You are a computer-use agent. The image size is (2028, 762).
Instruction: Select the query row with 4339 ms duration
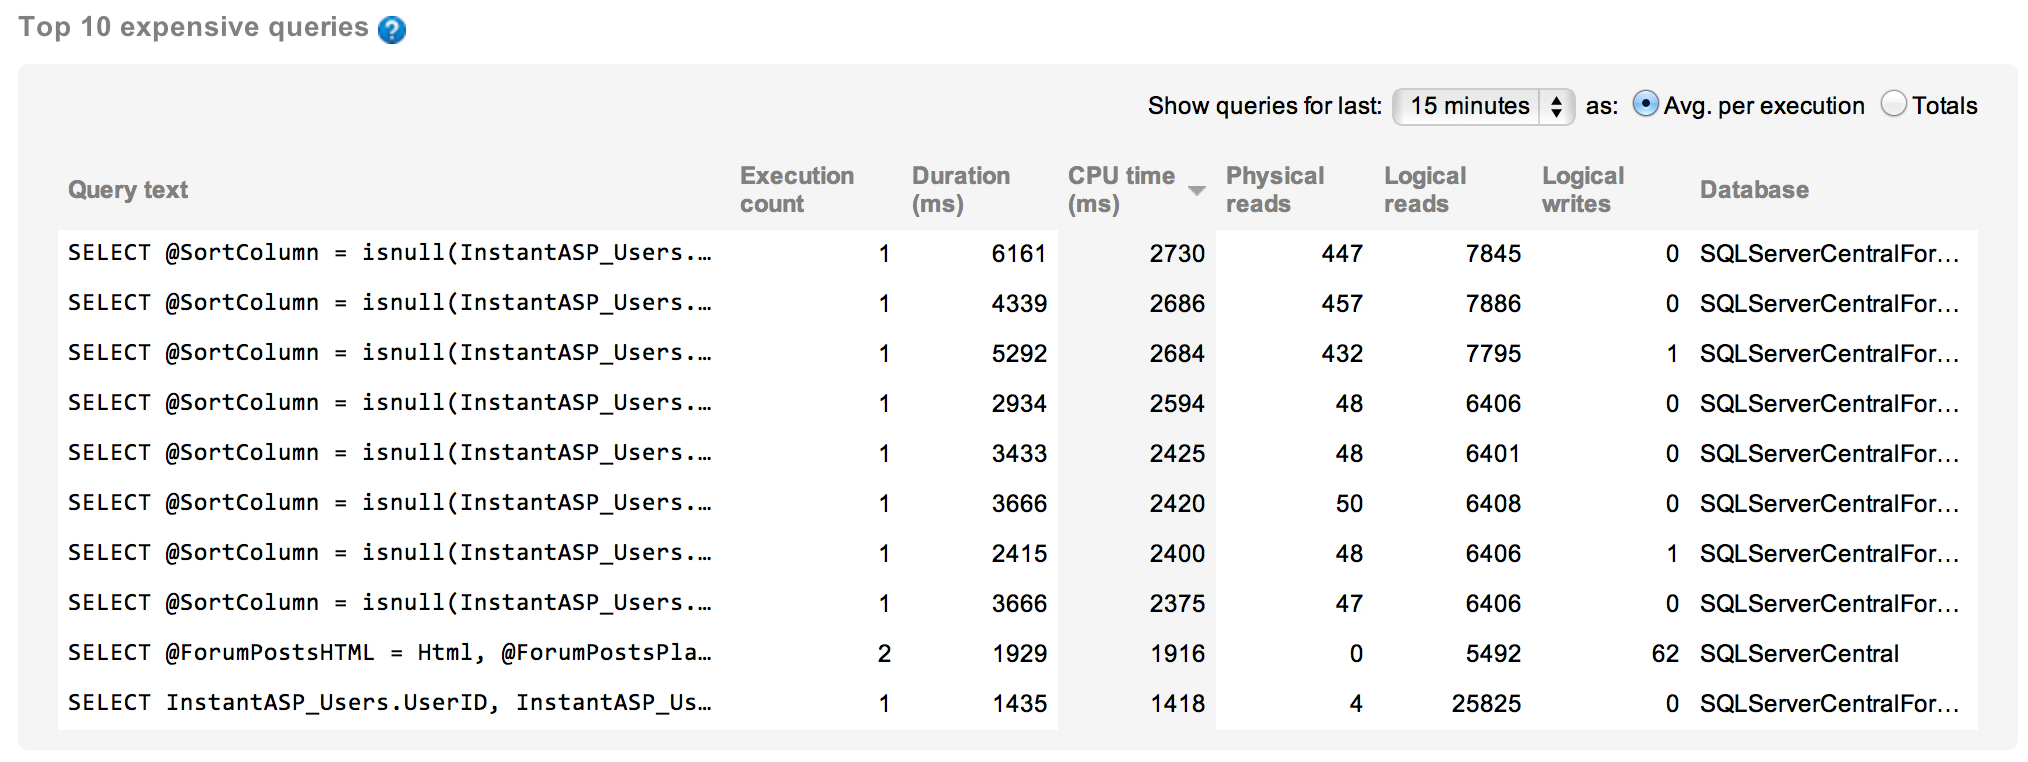389,304
